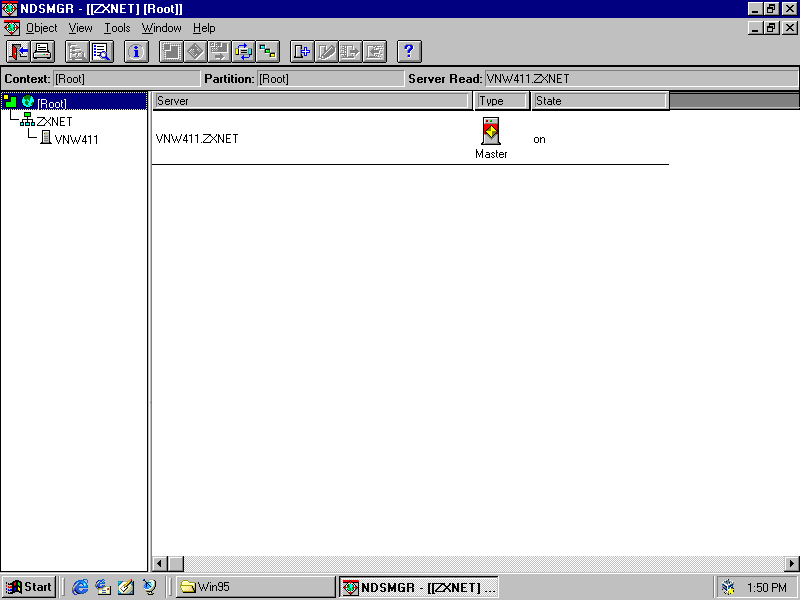
Task: Click the Type column header
Action: click(x=502, y=101)
